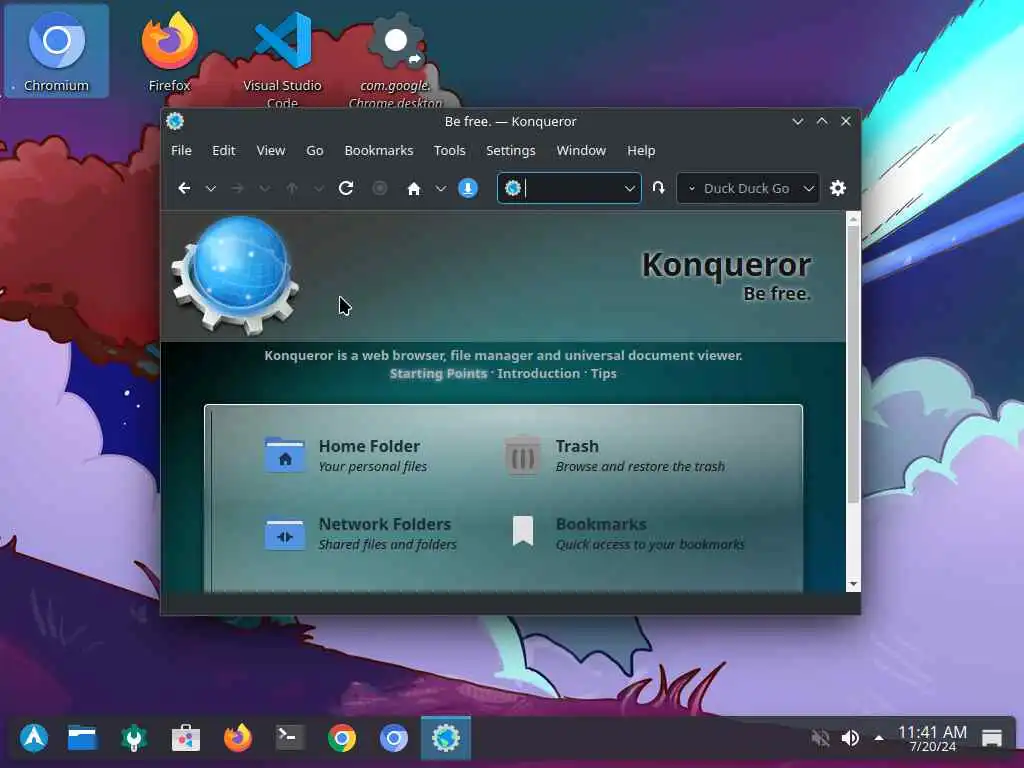Launch Firefox from the taskbar
This screenshot has width=1024, height=768.
238,738
